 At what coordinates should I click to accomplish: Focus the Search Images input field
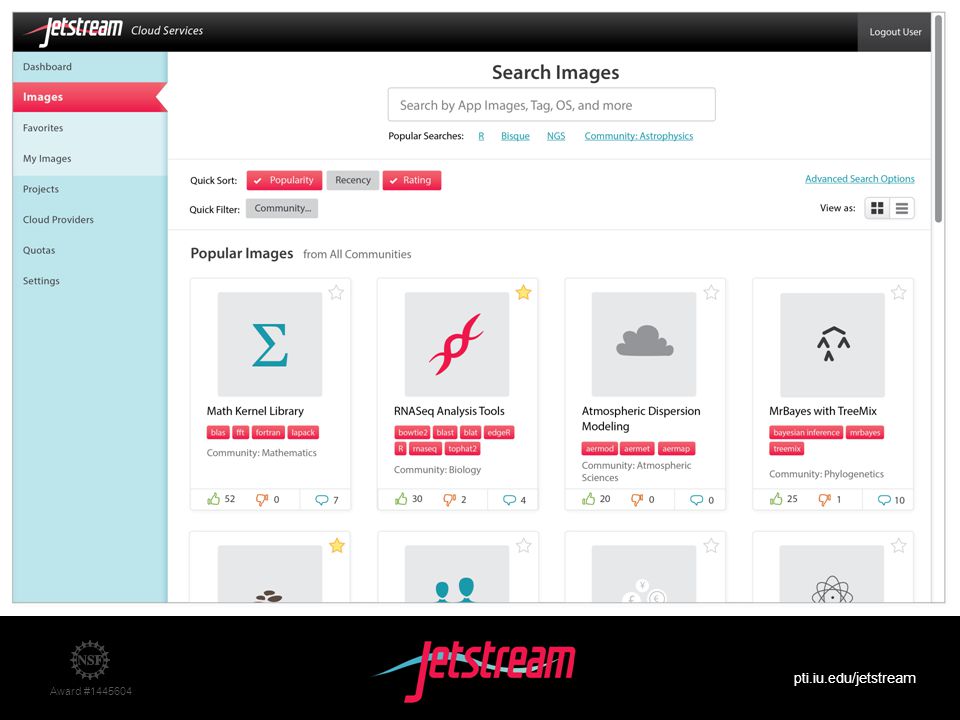pyautogui.click(x=552, y=105)
